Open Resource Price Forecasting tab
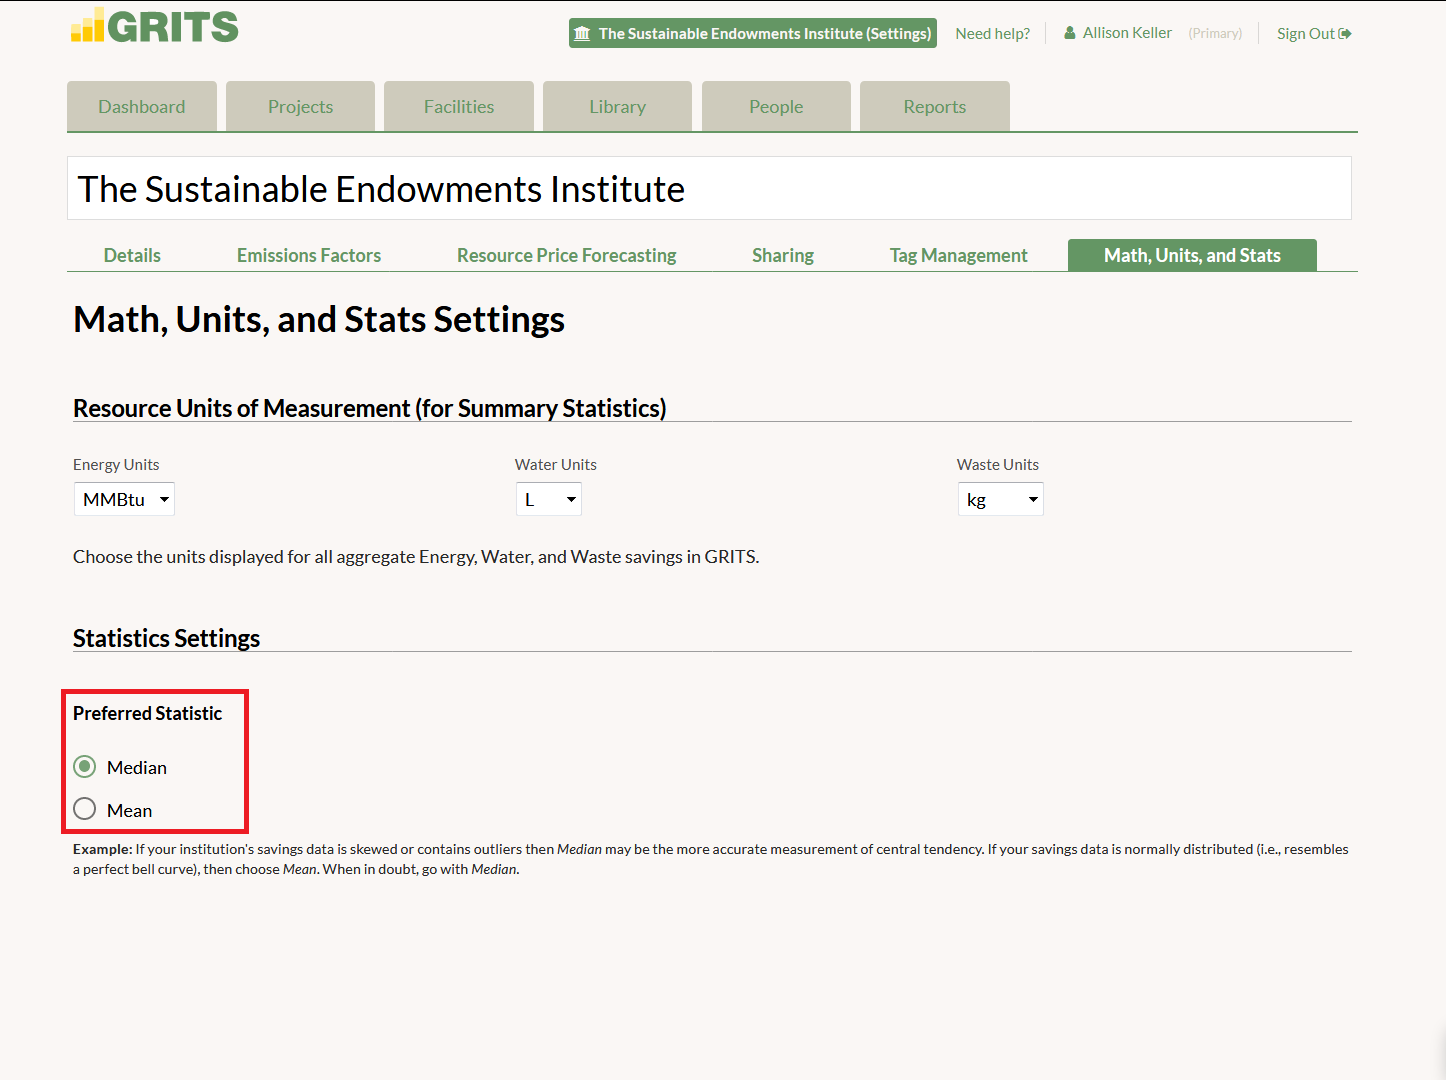The image size is (1446, 1080). point(567,255)
